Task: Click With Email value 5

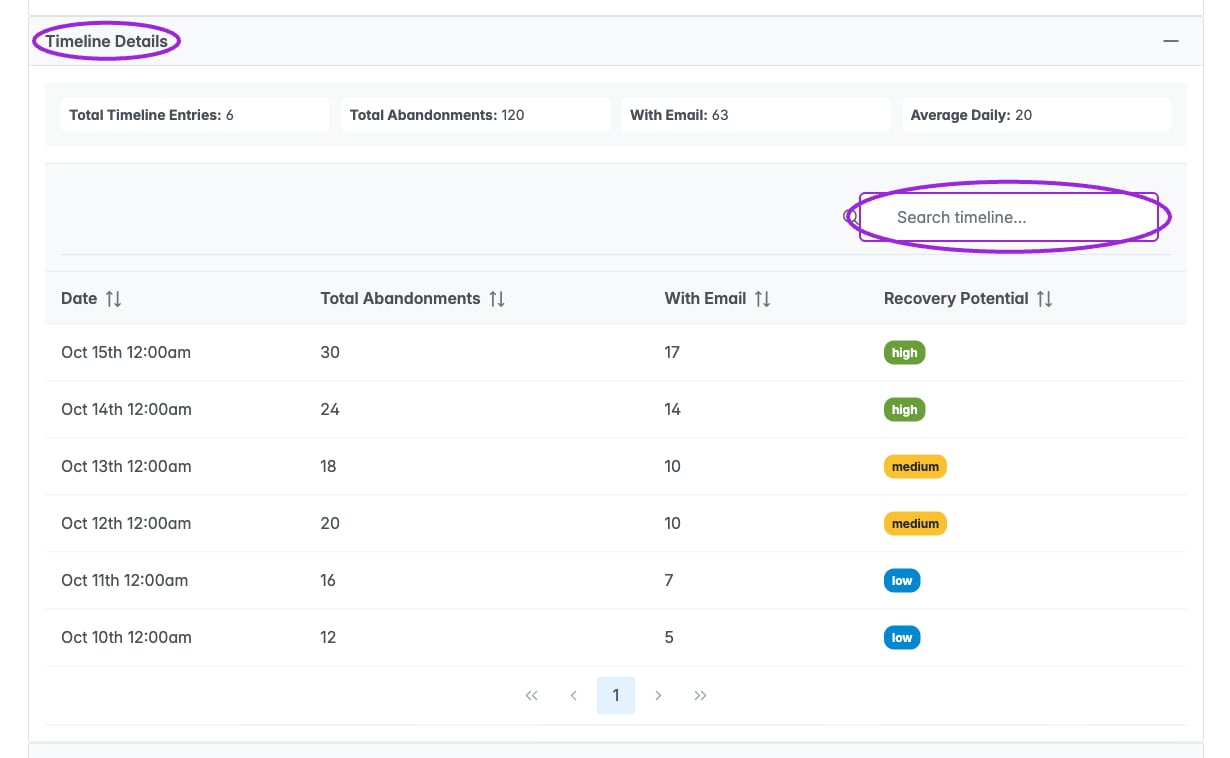Action: pyautogui.click(x=669, y=637)
